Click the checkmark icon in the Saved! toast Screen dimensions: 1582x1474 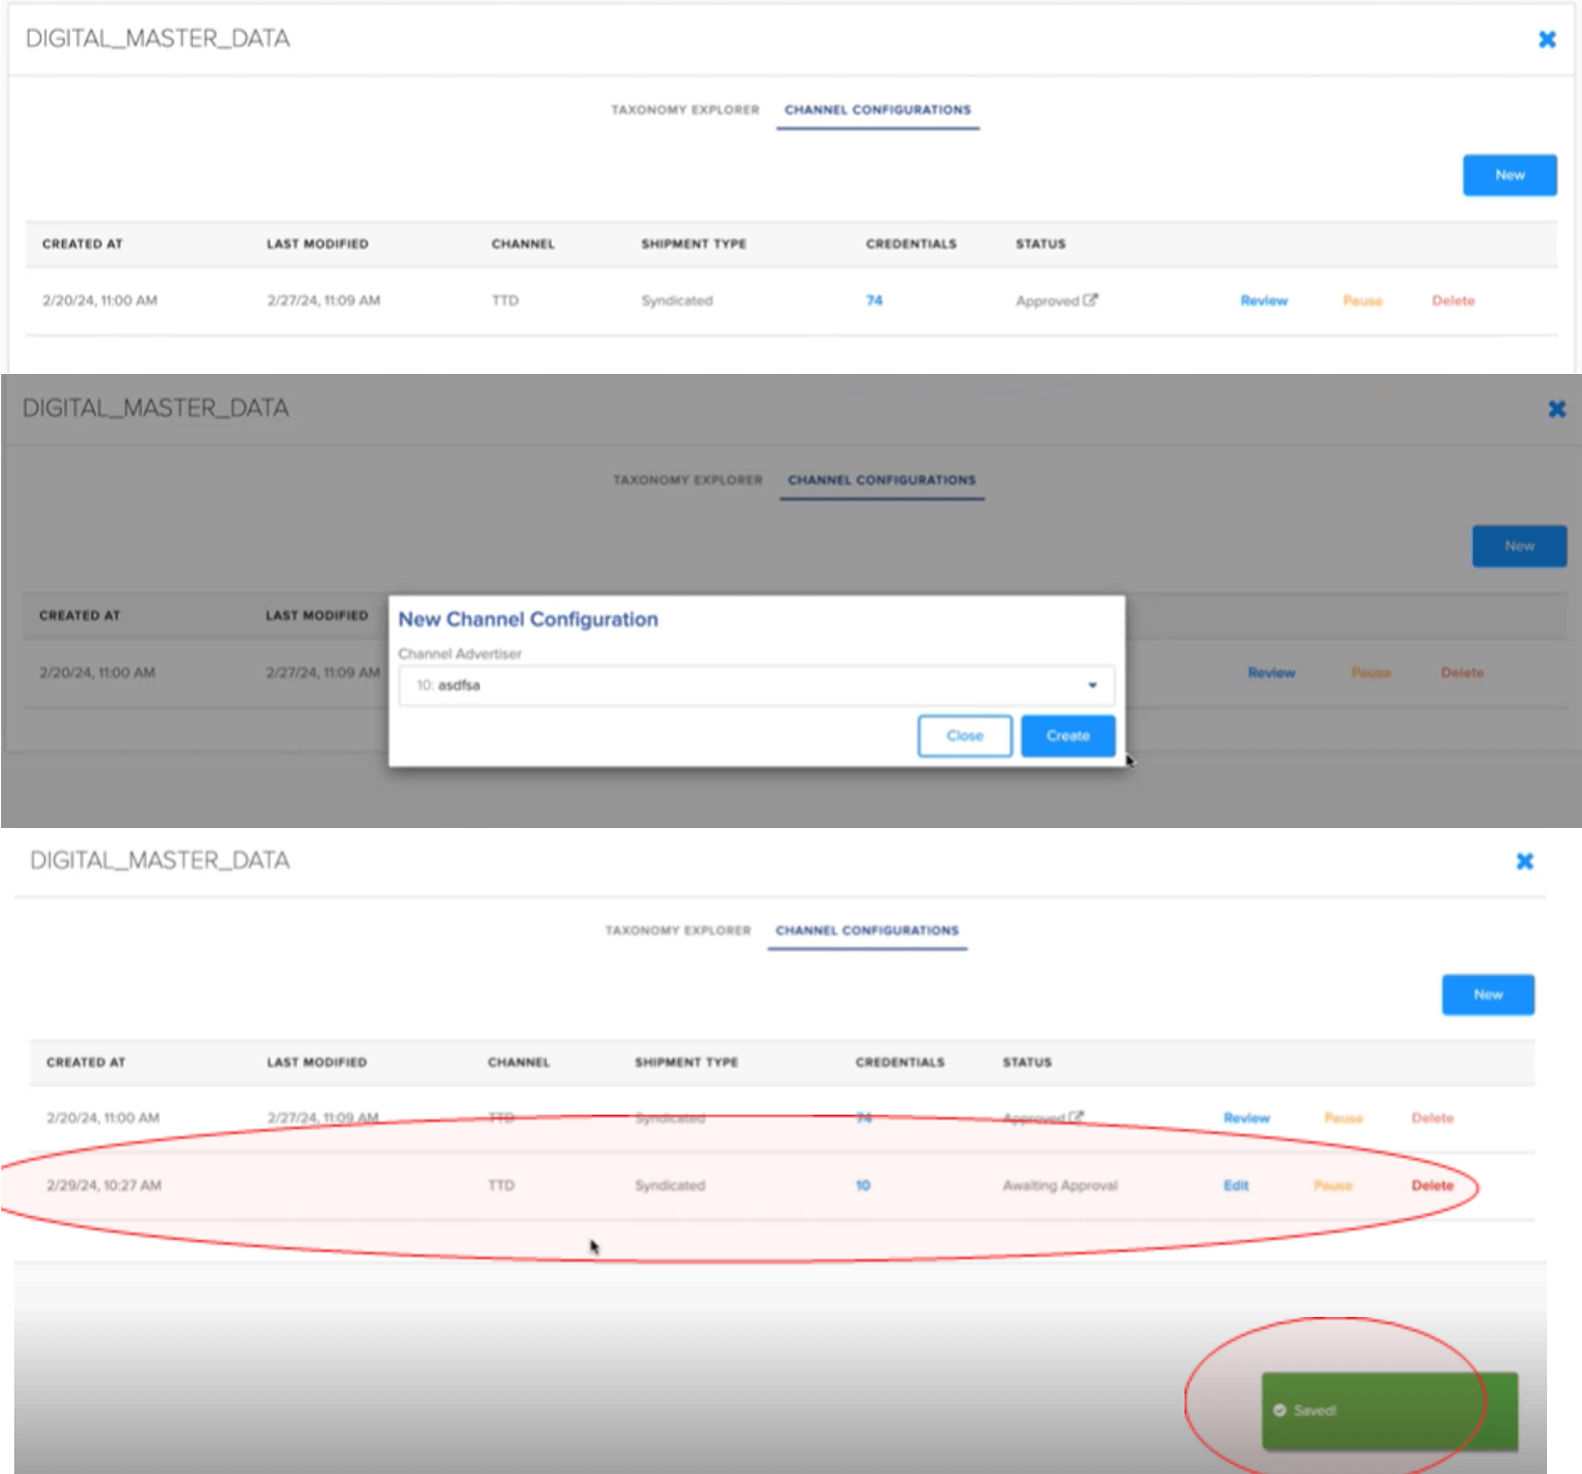pyautogui.click(x=1279, y=1410)
